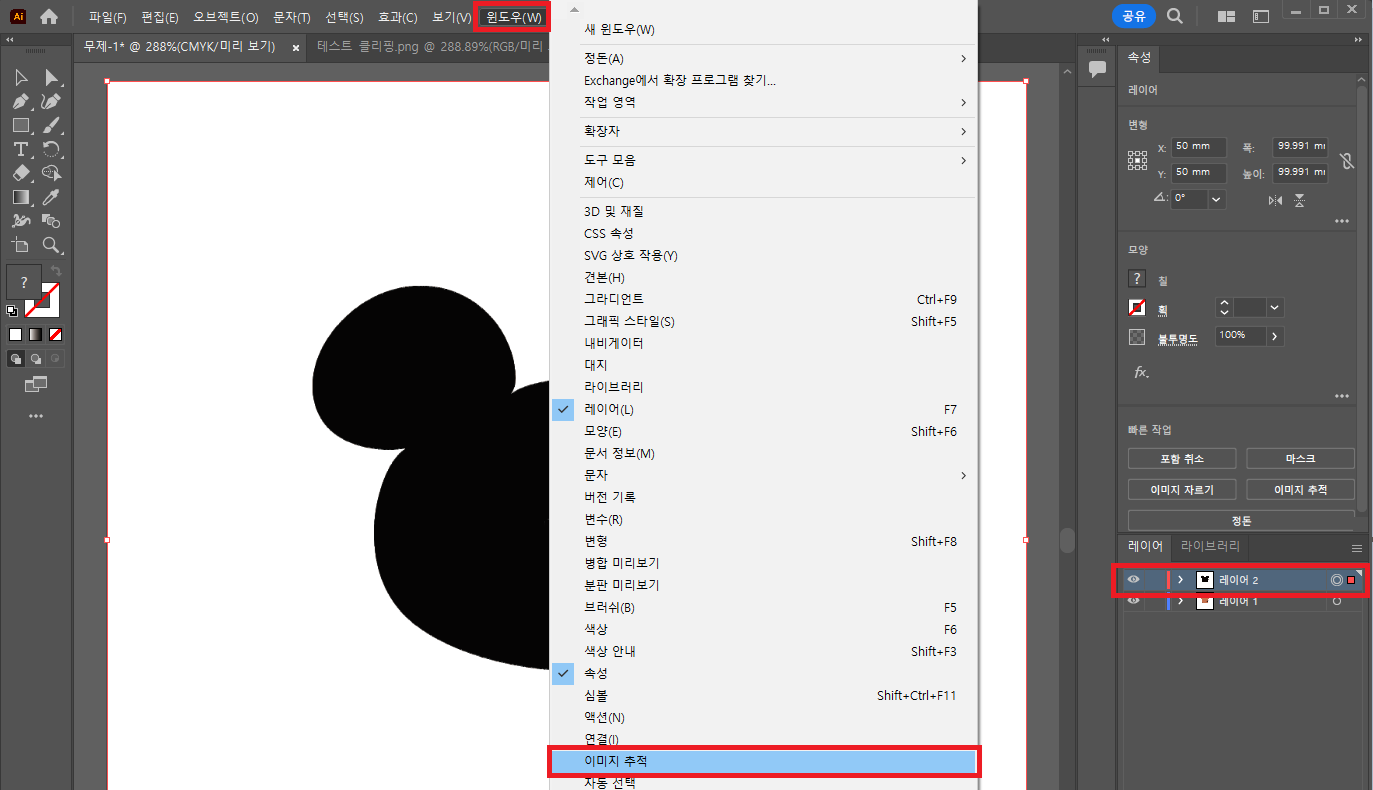Choose the Paintbrush tool
The image size is (1373, 790).
coord(51,126)
